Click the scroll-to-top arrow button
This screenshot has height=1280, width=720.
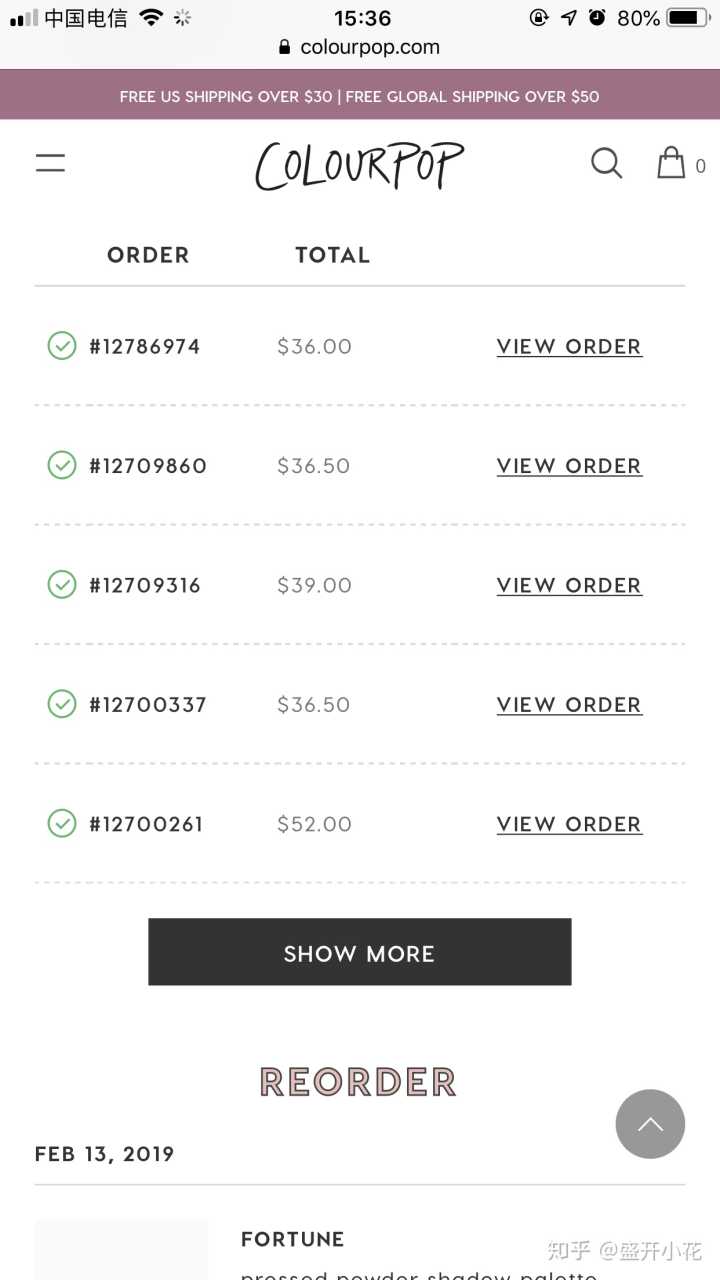click(650, 1124)
